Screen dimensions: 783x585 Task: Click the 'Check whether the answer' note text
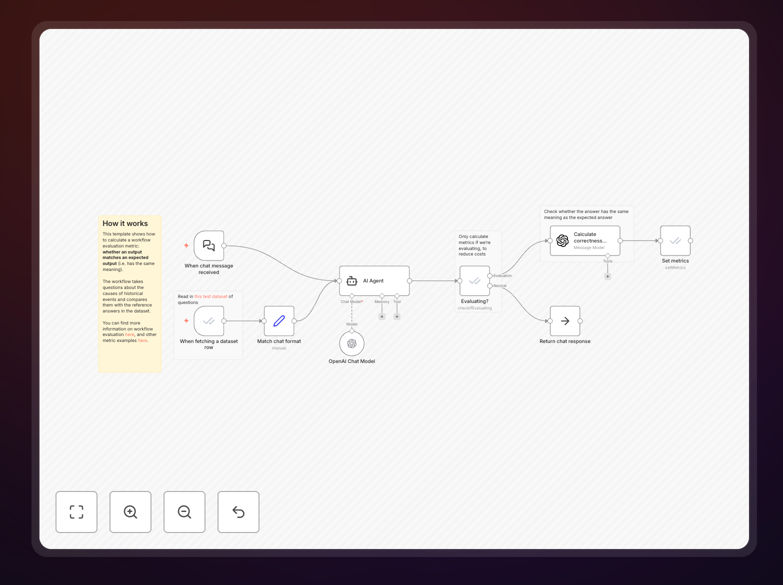(x=586, y=214)
